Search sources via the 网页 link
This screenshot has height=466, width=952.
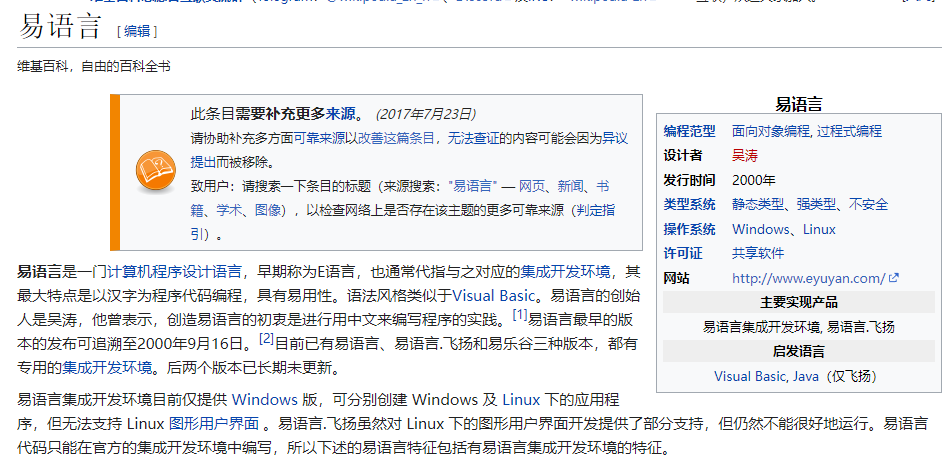click(532, 186)
